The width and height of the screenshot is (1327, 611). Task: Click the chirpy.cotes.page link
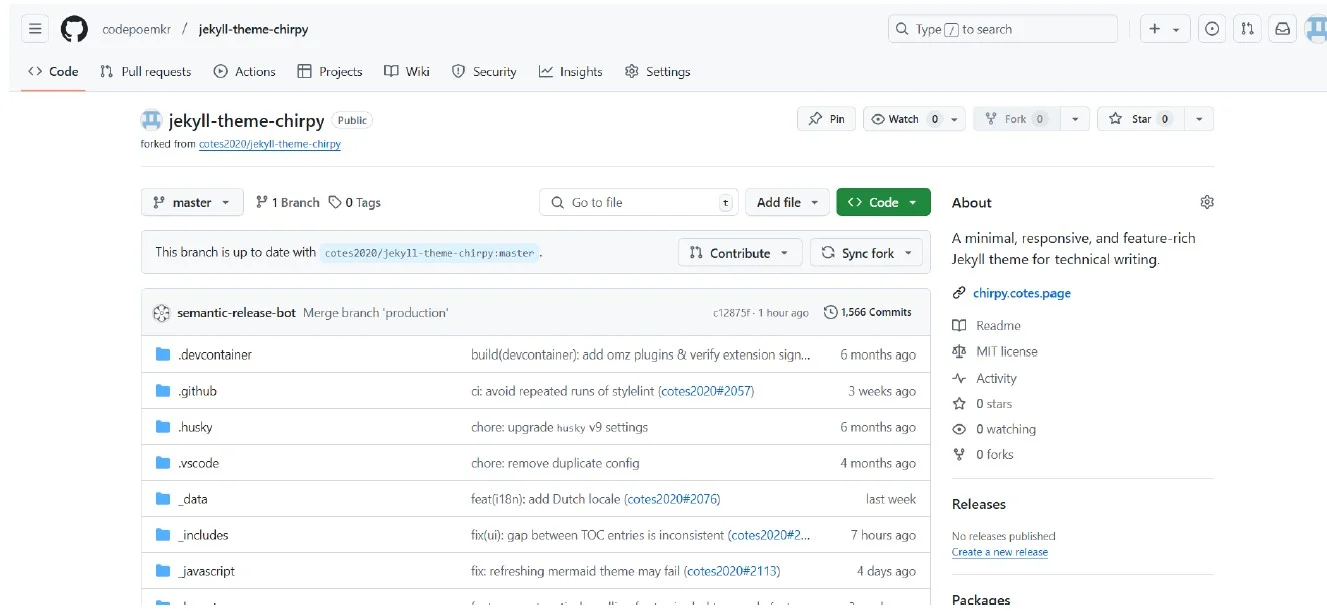click(1021, 292)
